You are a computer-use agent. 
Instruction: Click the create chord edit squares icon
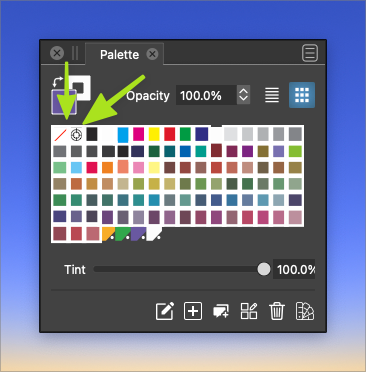click(249, 311)
